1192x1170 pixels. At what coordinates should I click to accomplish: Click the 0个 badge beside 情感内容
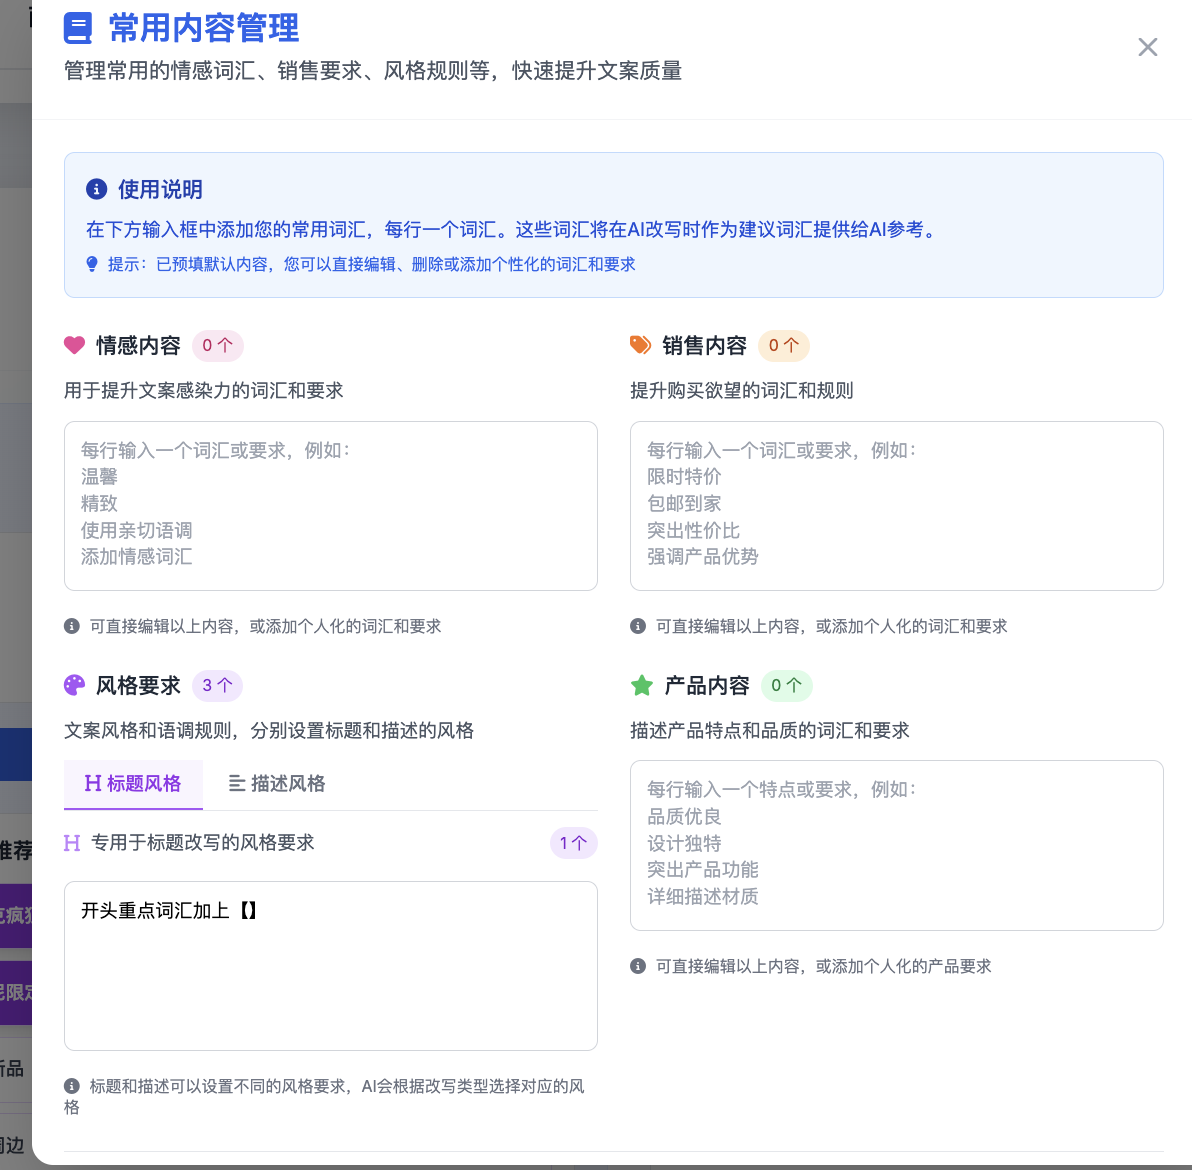click(x=217, y=345)
